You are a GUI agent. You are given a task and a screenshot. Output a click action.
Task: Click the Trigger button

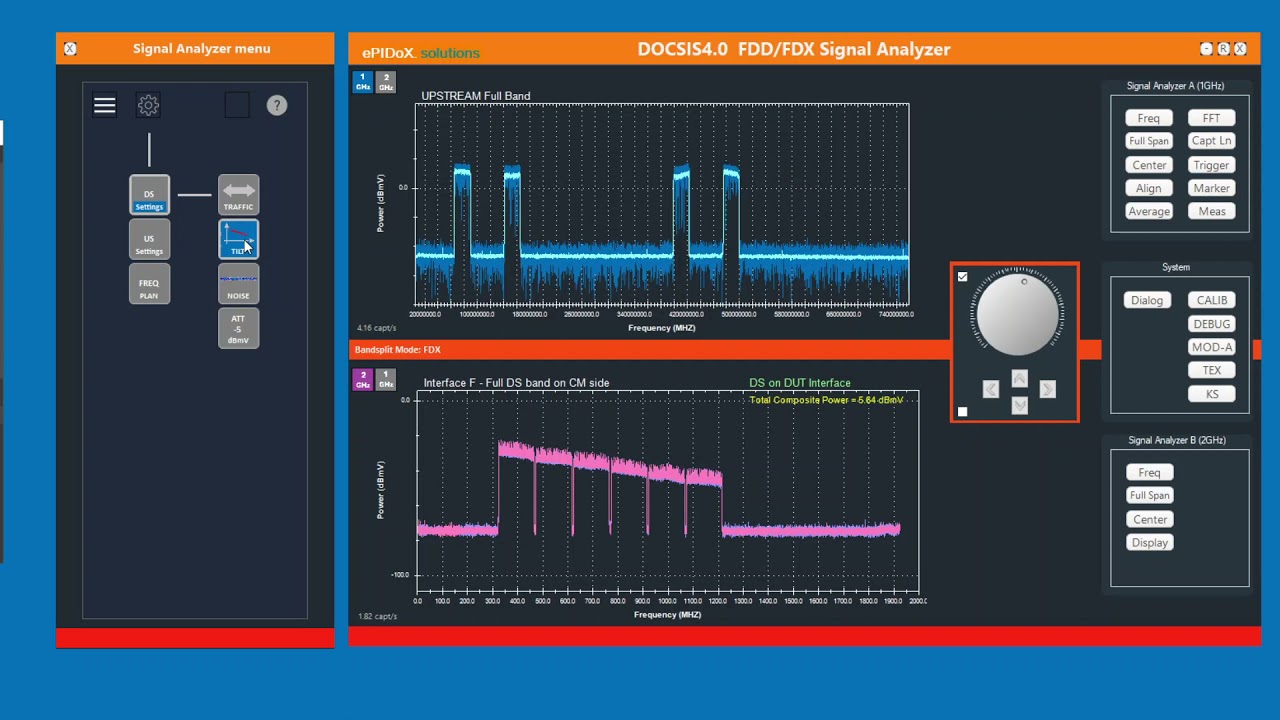pyautogui.click(x=1211, y=165)
